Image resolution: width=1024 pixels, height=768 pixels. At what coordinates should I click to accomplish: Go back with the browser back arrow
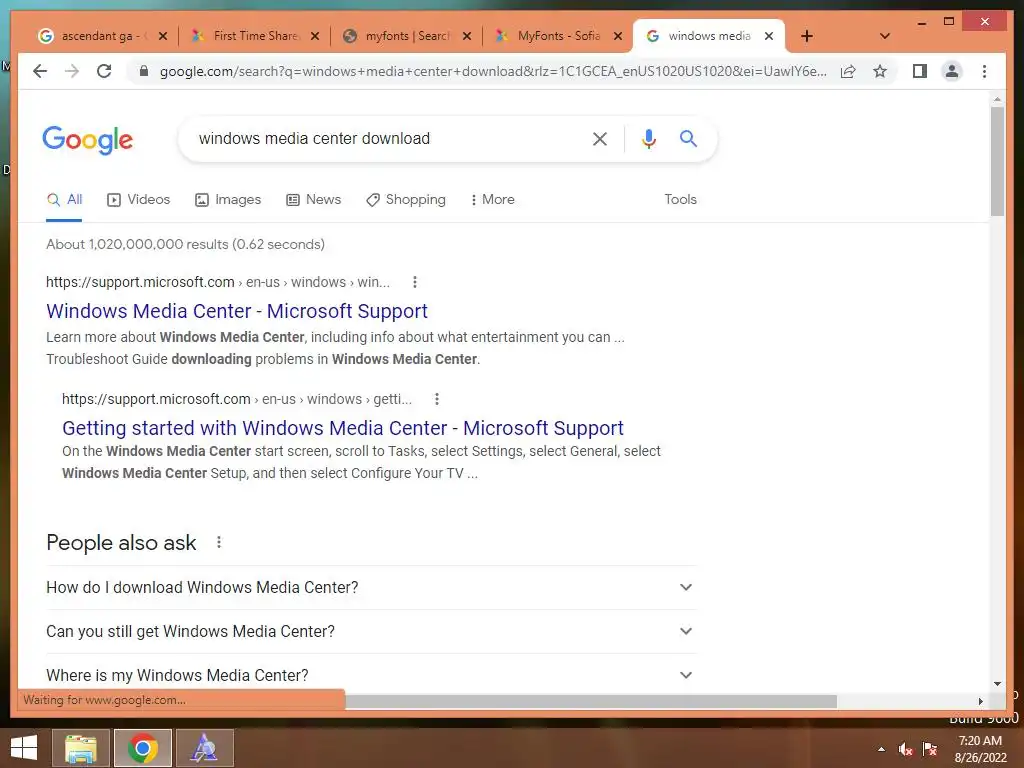[x=40, y=71]
